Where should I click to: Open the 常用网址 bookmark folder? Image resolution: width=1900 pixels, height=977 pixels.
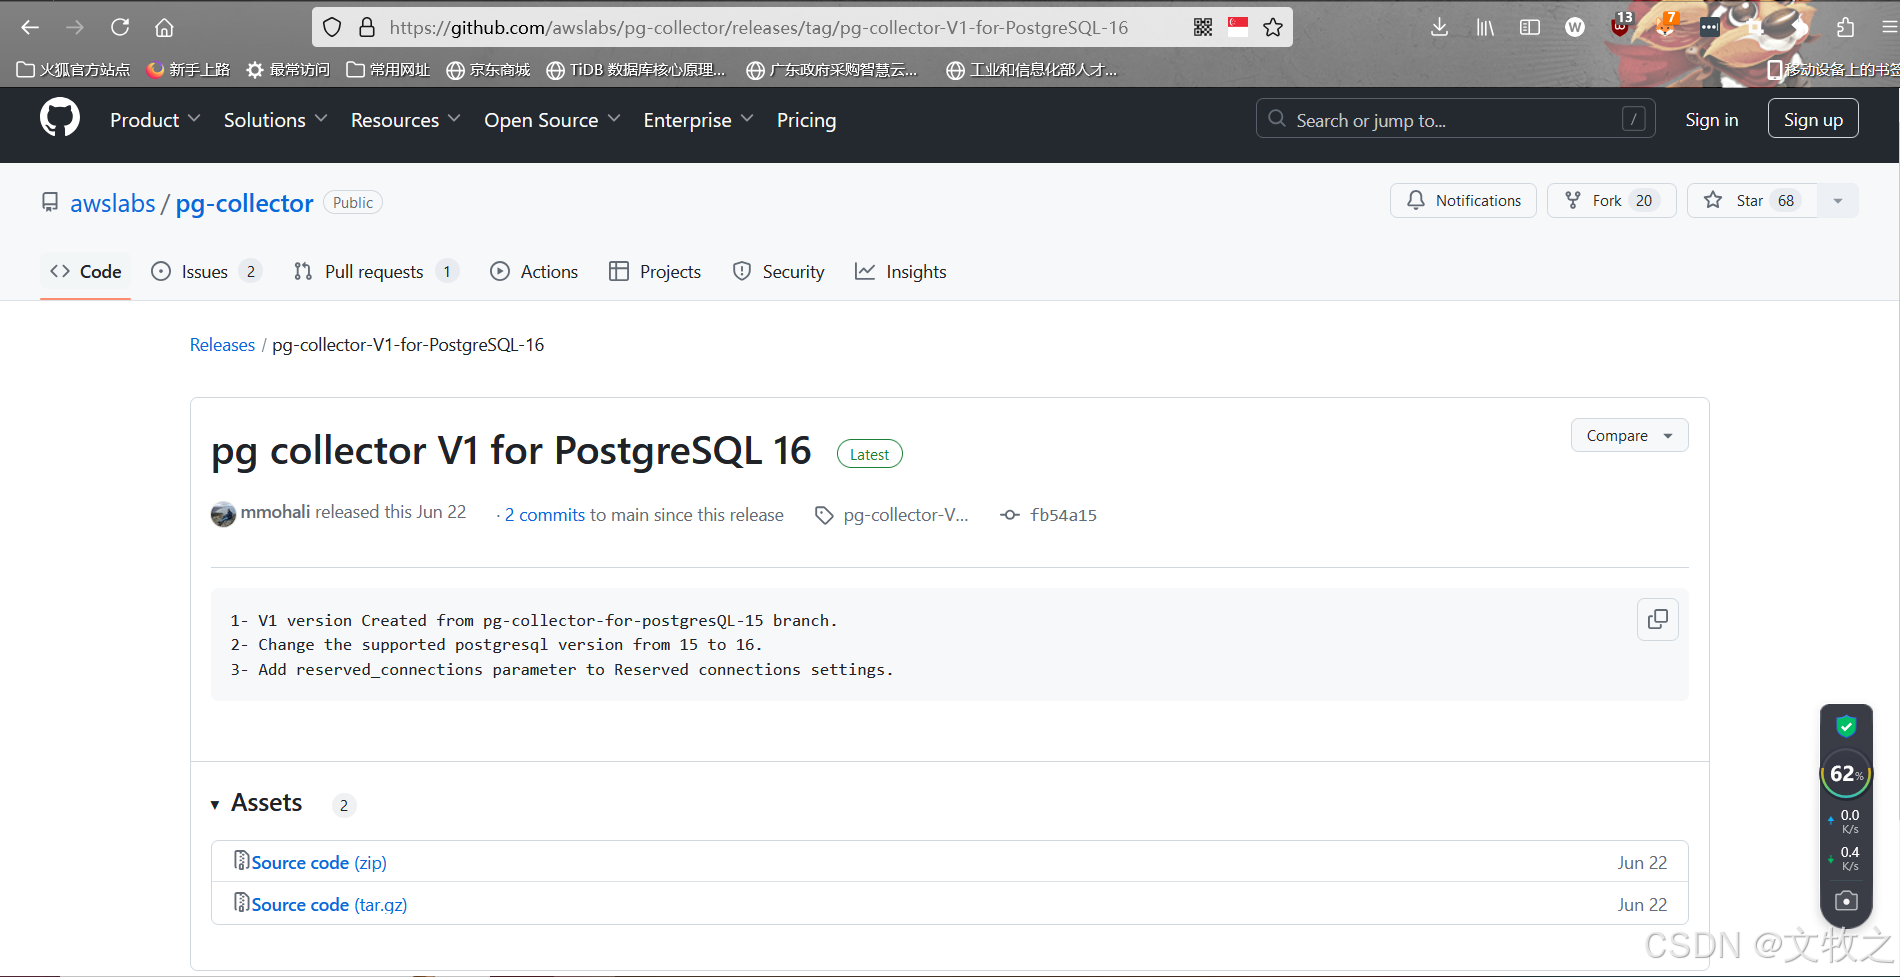click(388, 69)
